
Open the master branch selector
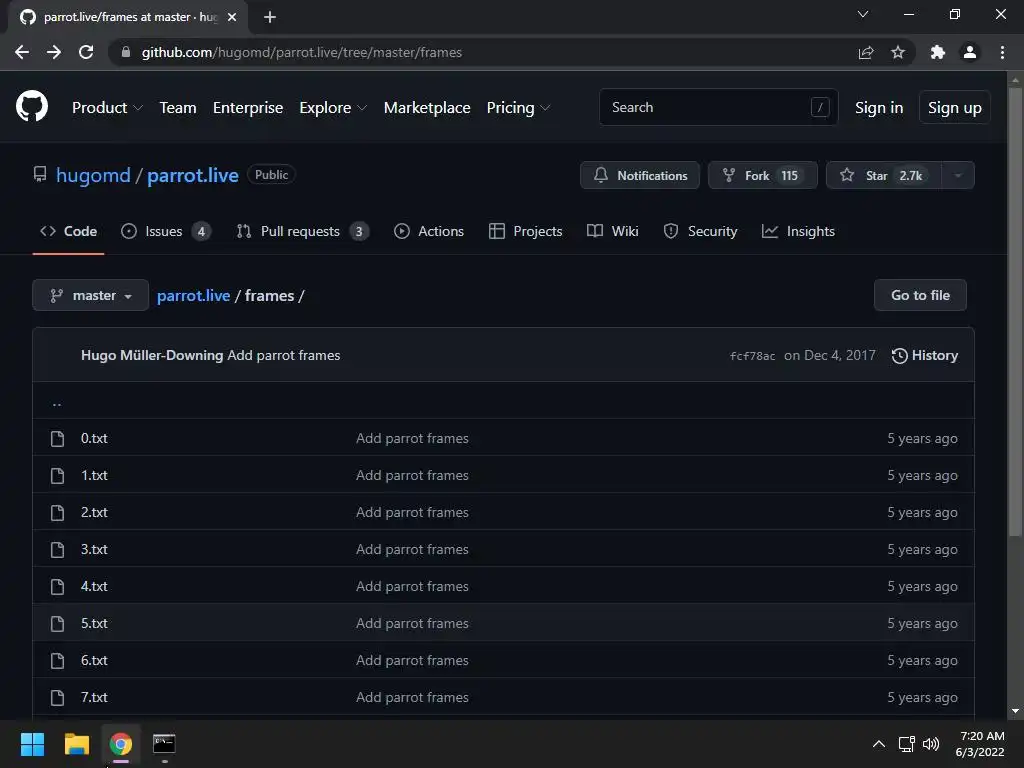point(90,295)
